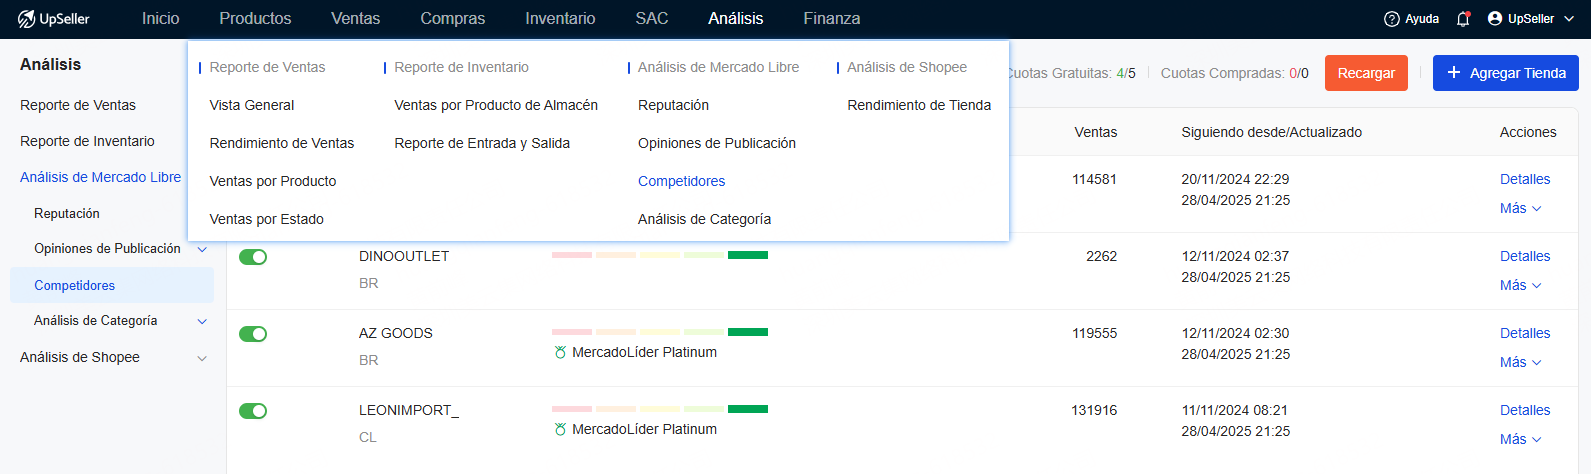
Task: Select Ventas por Producto menu entry
Action: (273, 181)
